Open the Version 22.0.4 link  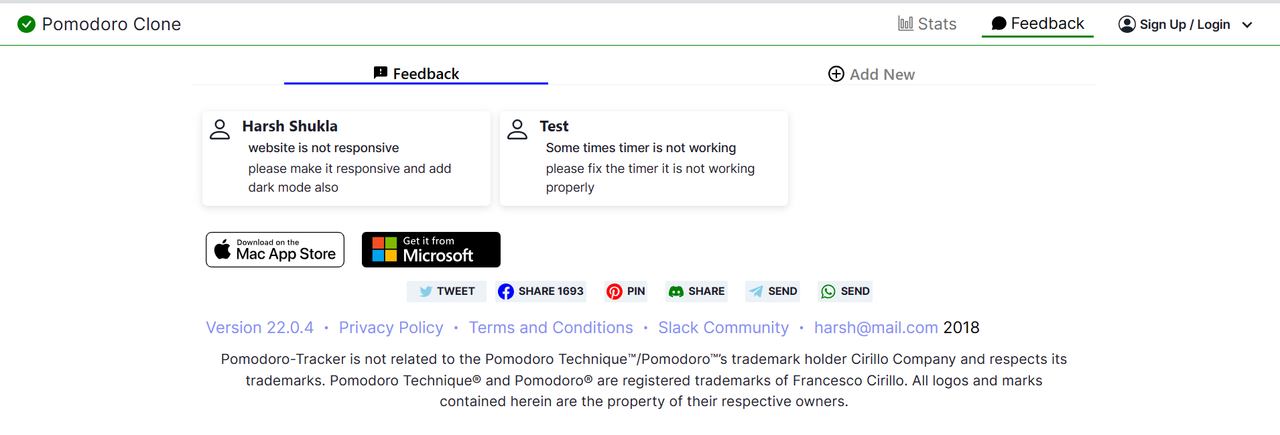coord(260,327)
